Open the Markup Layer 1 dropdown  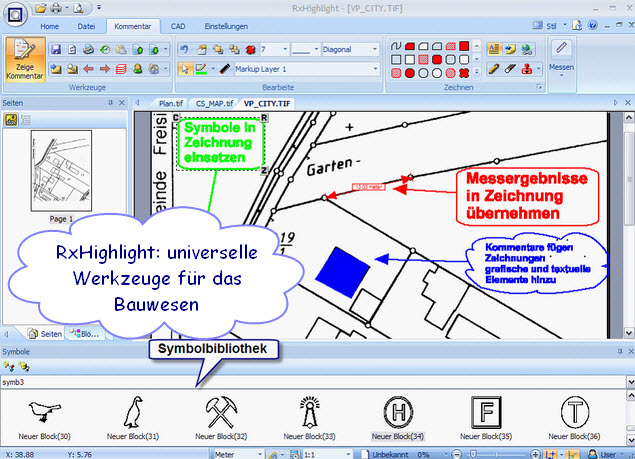click(x=376, y=69)
